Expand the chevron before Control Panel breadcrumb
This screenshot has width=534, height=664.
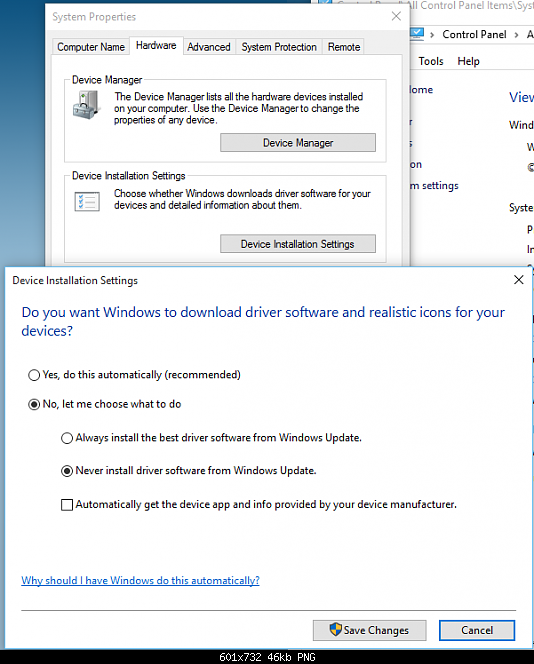tap(432, 35)
